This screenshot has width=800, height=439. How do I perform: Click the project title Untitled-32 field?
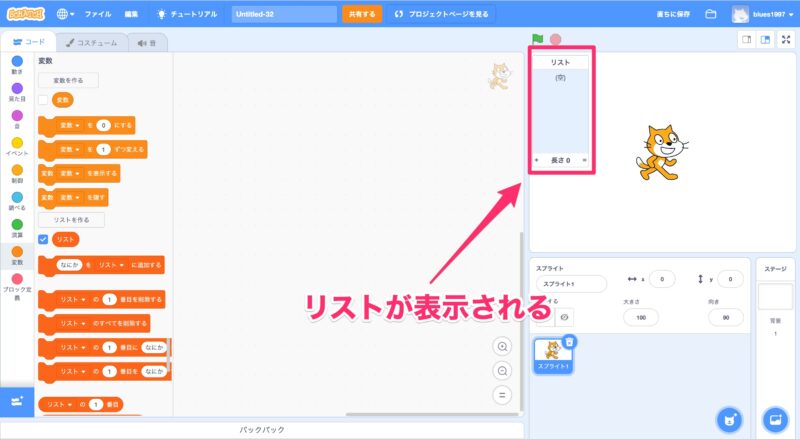tap(284, 15)
